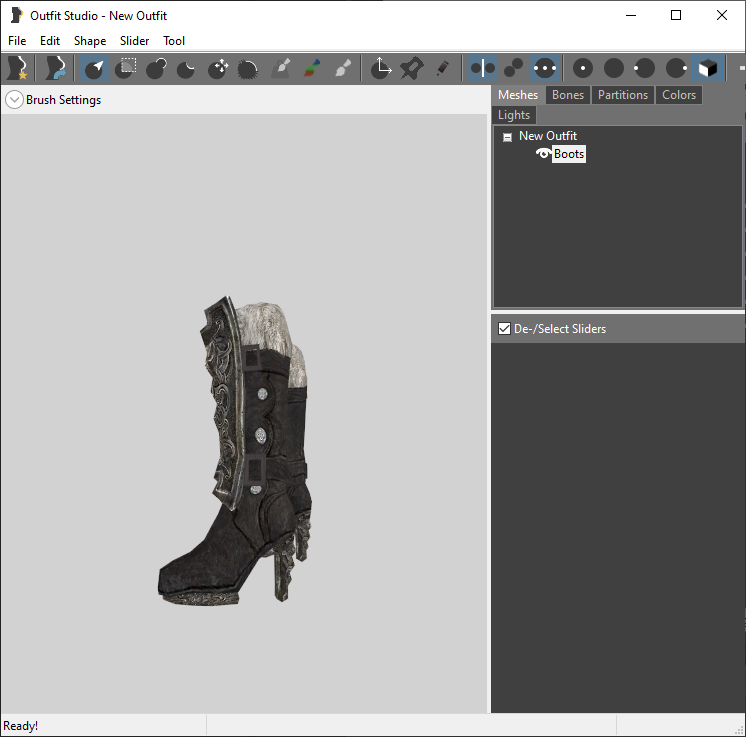Choose the Mask brush tool
This screenshot has width=746, height=737.
coord(126,69)
